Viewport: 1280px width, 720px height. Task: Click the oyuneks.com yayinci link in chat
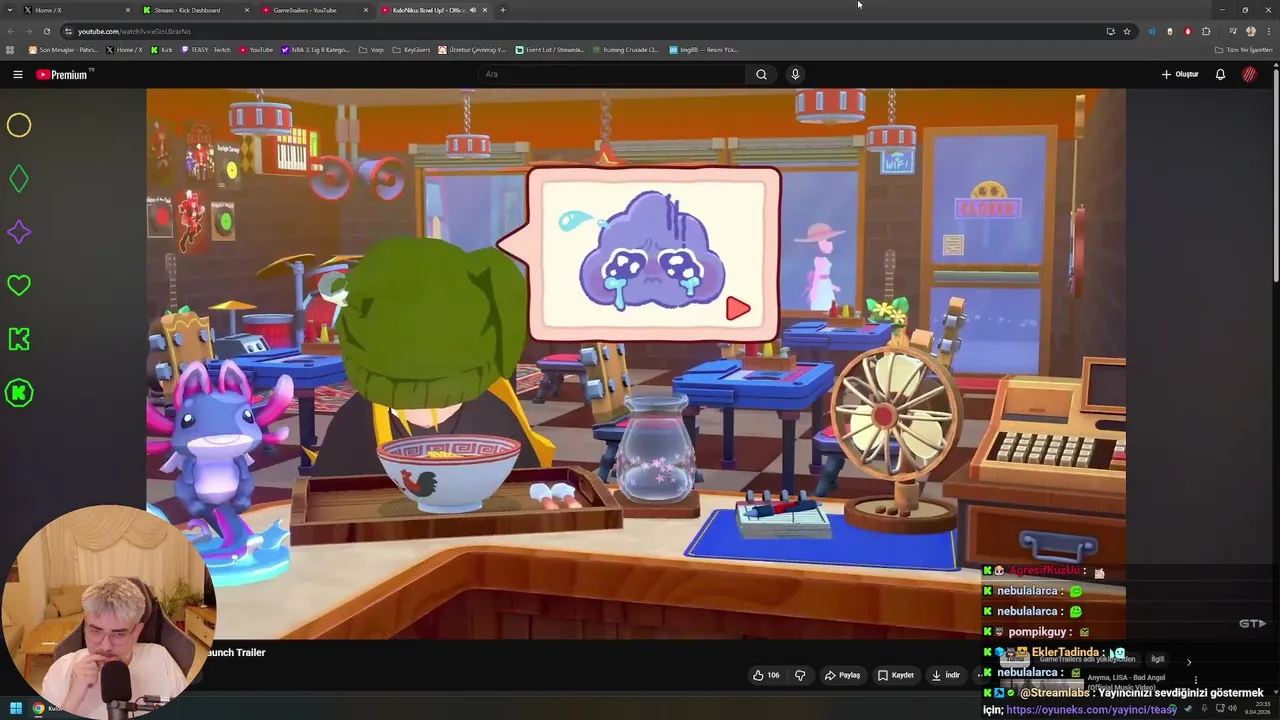click(1091, 710)
